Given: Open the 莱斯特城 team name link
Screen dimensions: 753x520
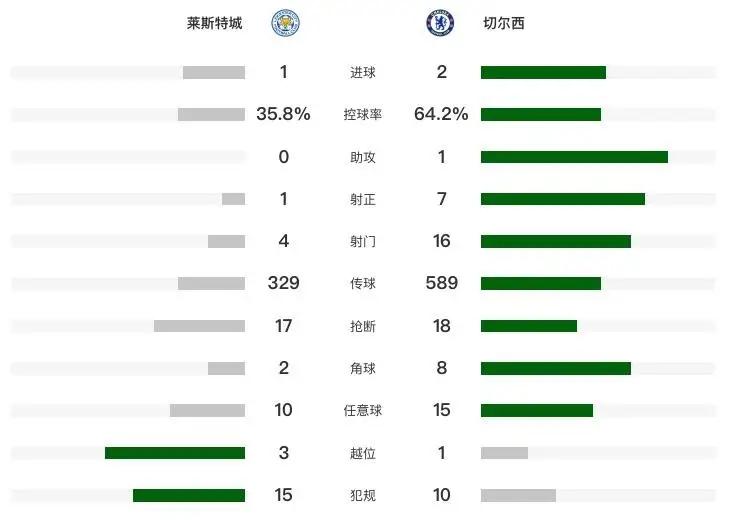Looking at the screenshot, I should [x=215, y=23].
